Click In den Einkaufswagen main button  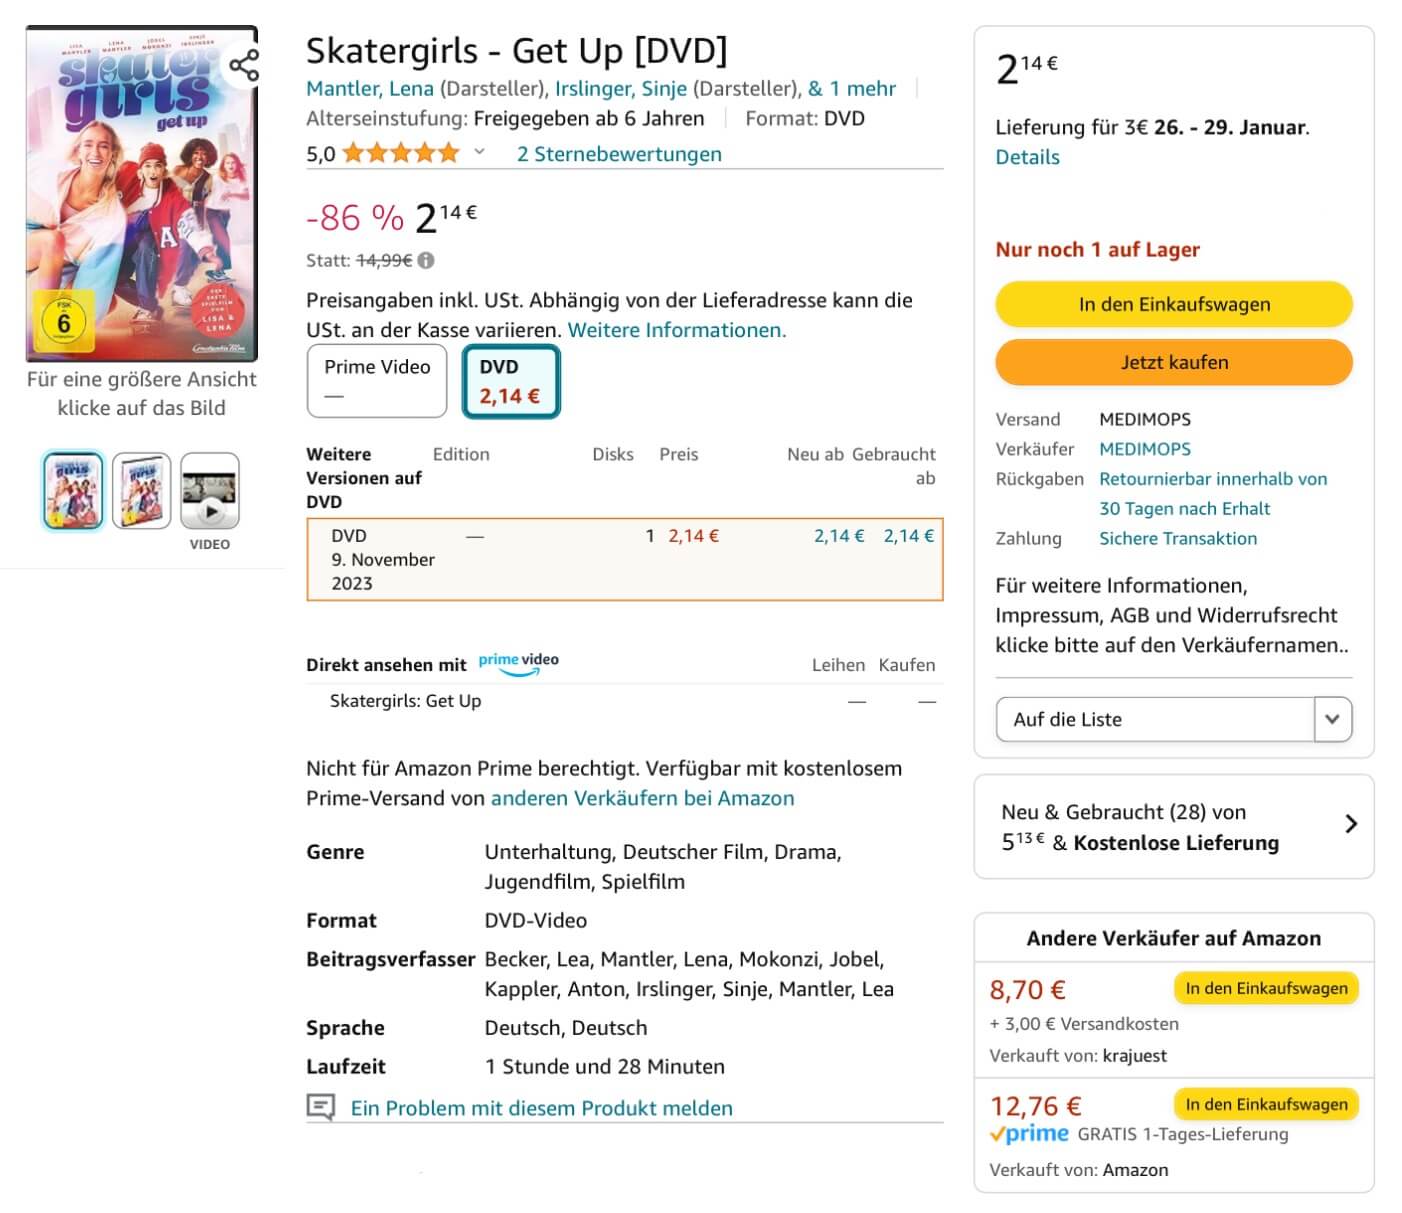1174,304
